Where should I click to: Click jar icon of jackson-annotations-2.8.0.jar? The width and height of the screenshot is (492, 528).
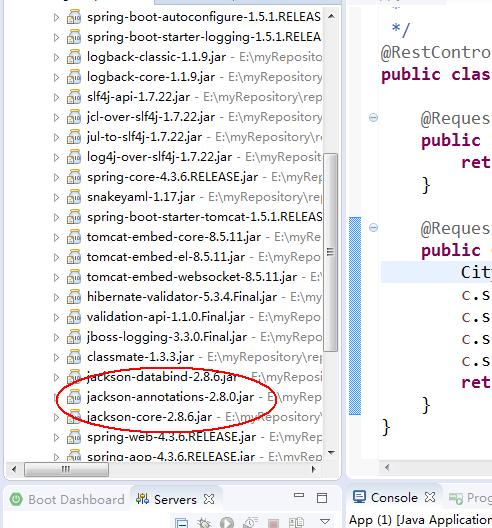tap(74, 397)
